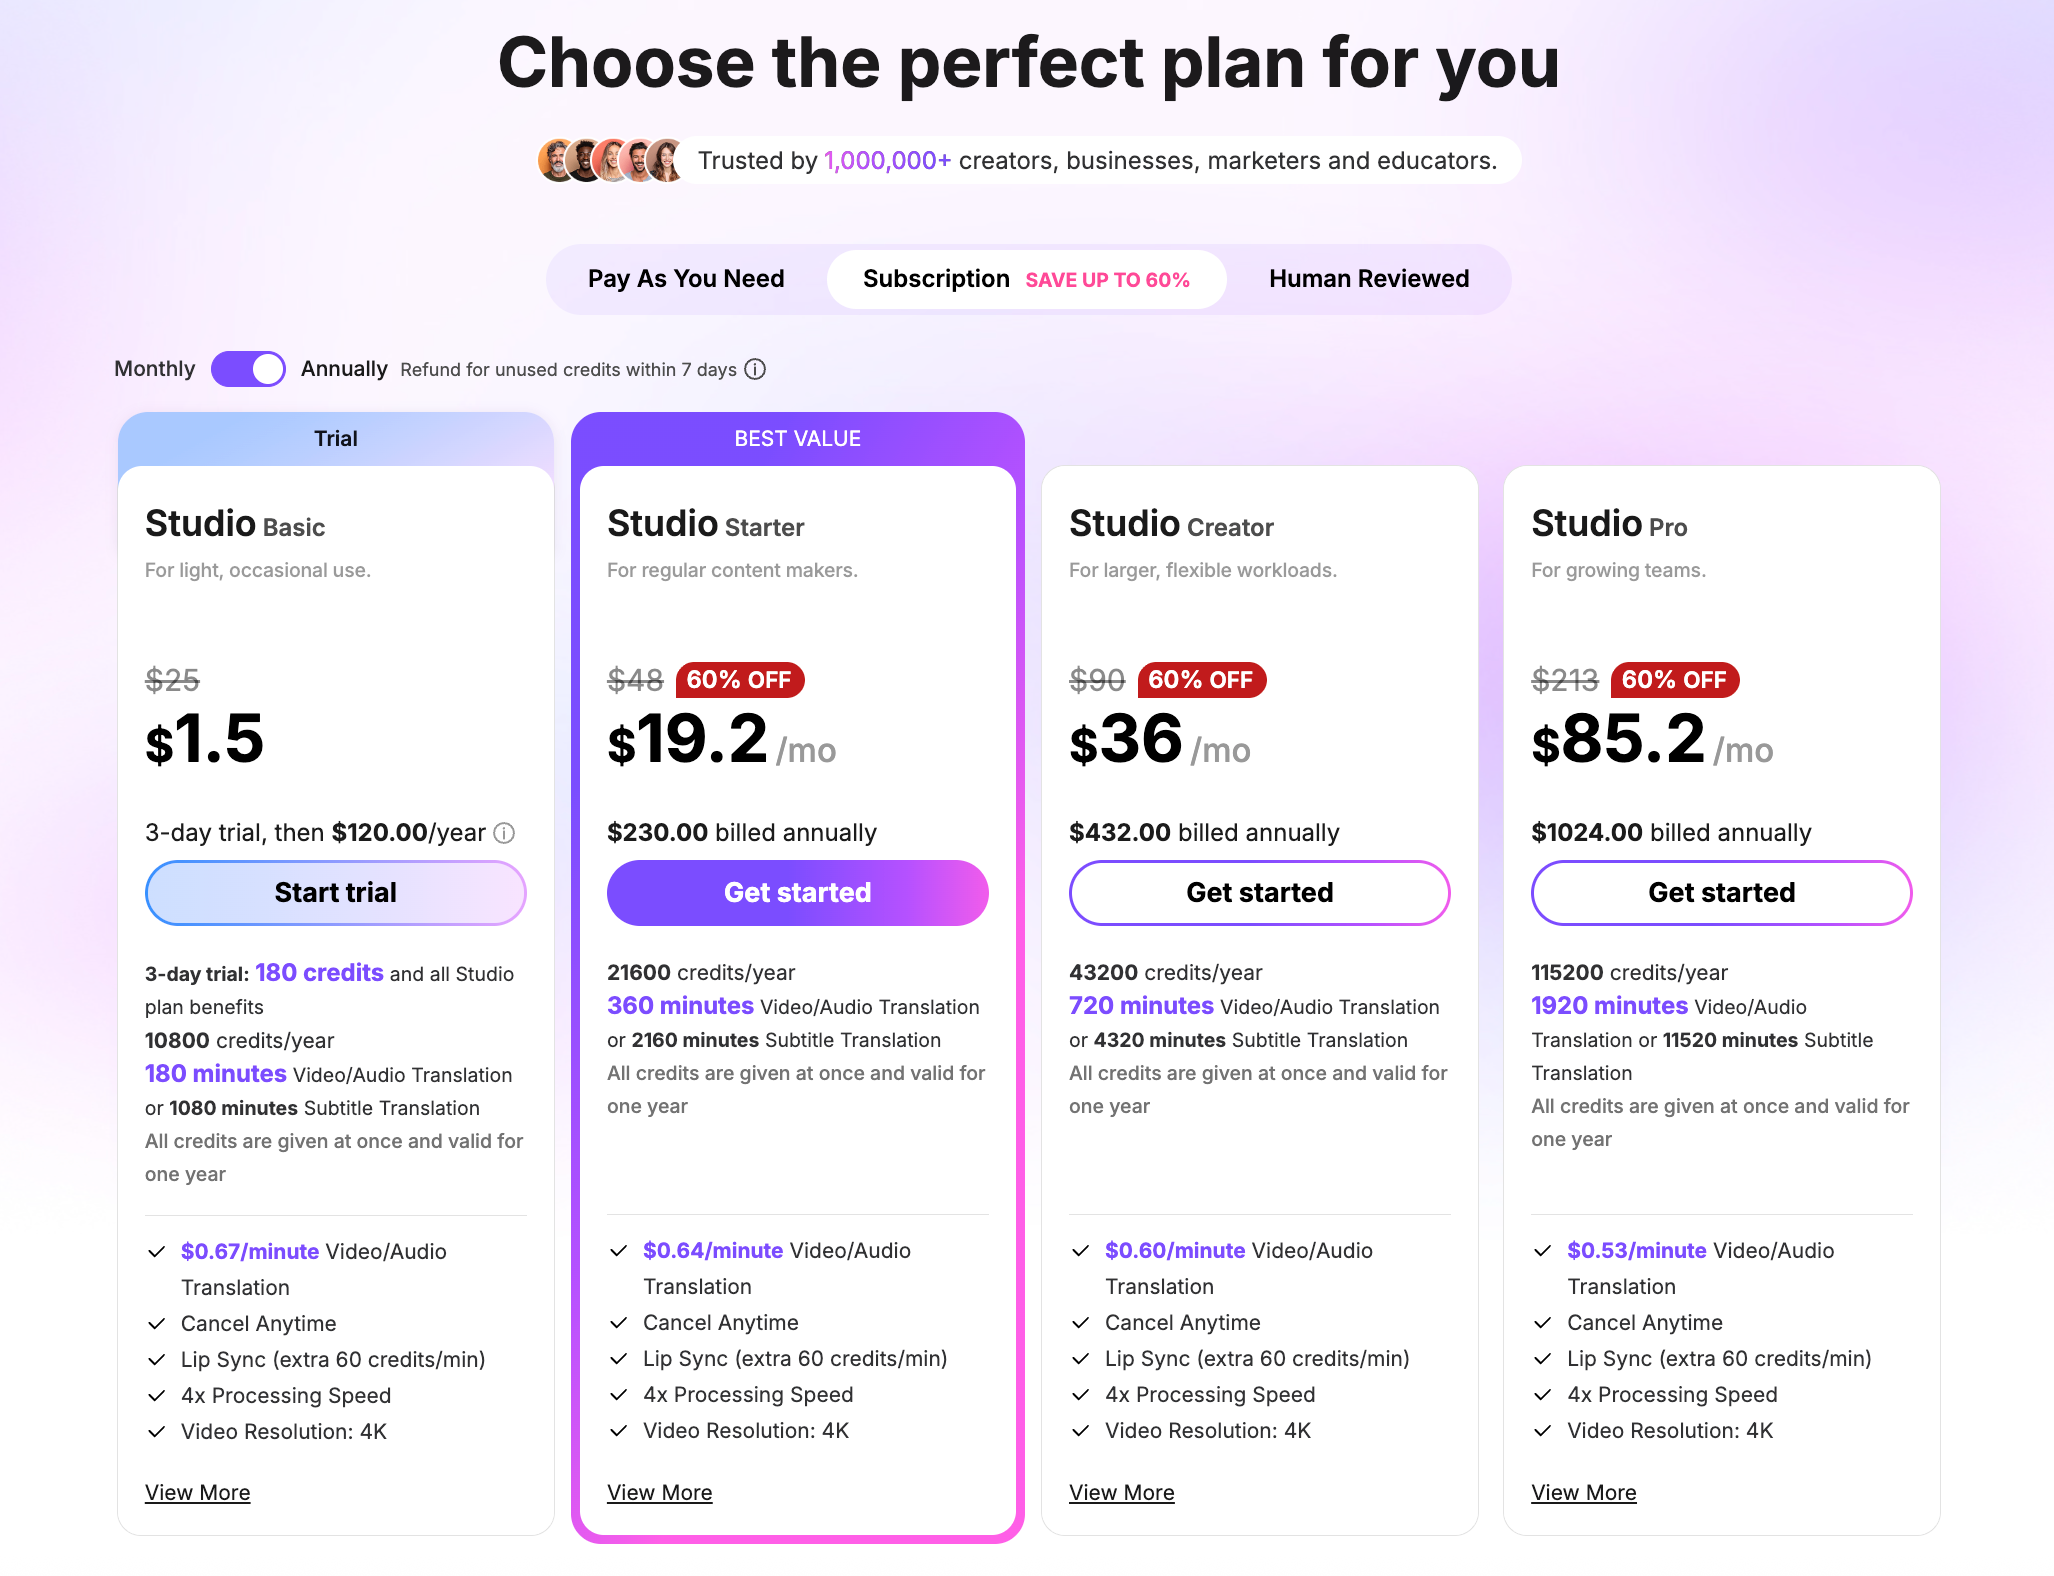Click the 60% OFF badge on Studio Creator
The image size is (2054, 1576).
(1201, 680)
